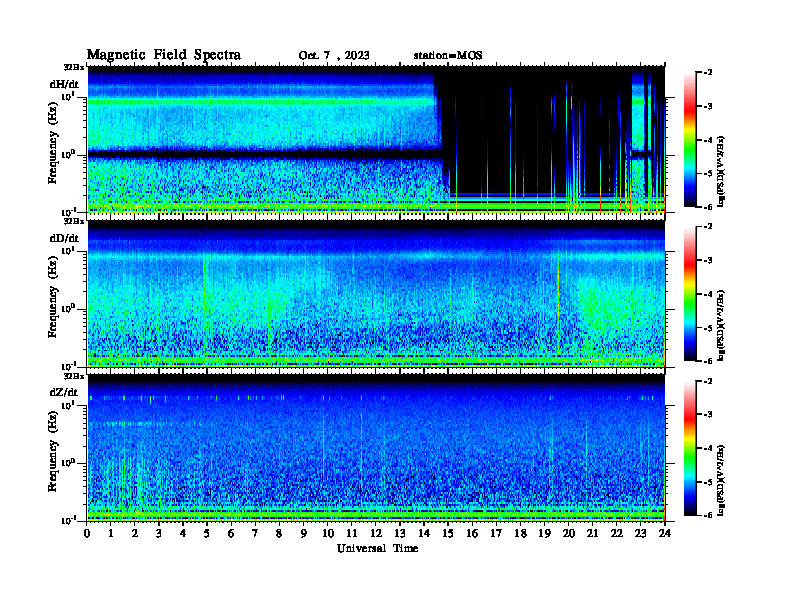
Task: Click the -6 value on dZ/dt color scale
Action: pyautogui.click(x=708, y=516)
